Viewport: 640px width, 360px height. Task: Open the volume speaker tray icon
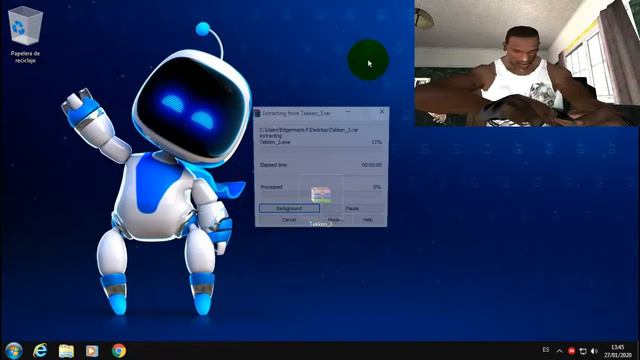tap(594, 351)
